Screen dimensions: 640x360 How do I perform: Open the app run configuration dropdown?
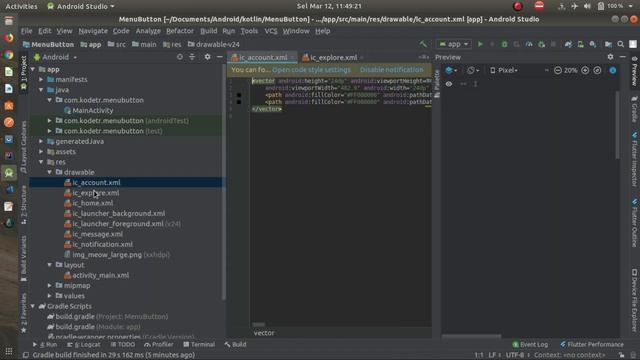tap(453, 44)
